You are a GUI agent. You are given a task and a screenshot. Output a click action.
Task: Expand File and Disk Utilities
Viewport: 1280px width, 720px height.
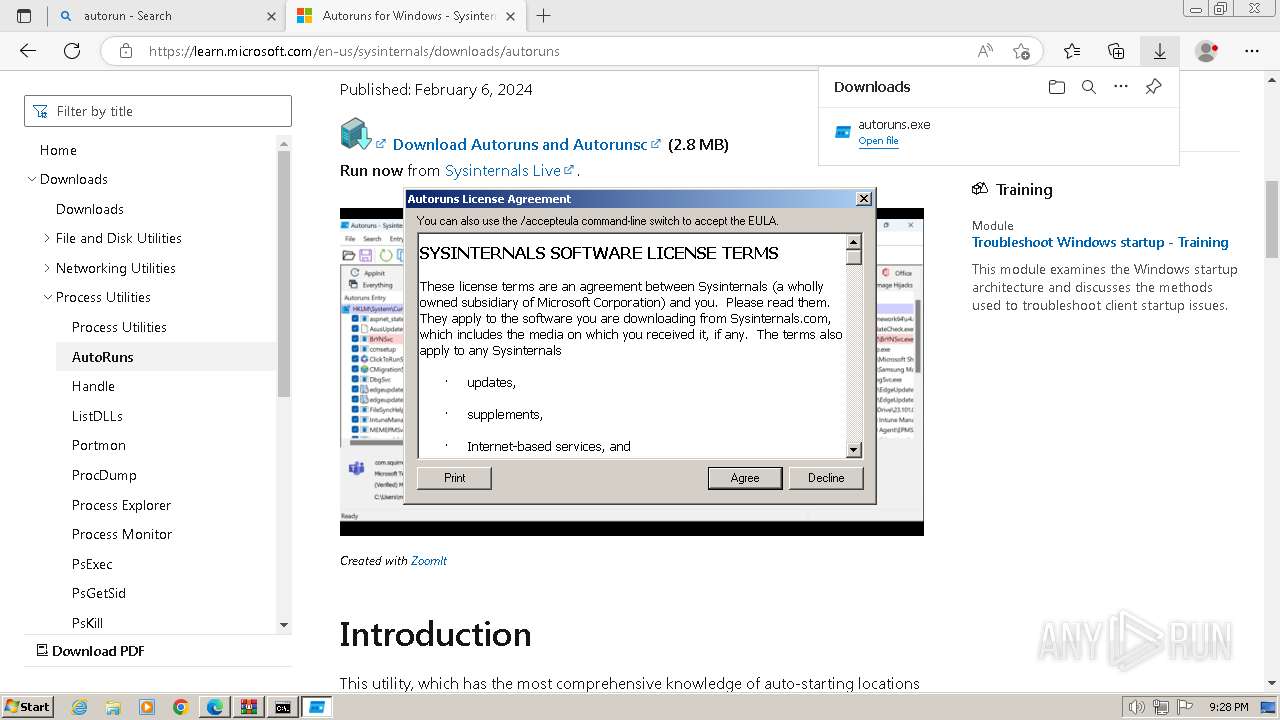tap(47, 238)
